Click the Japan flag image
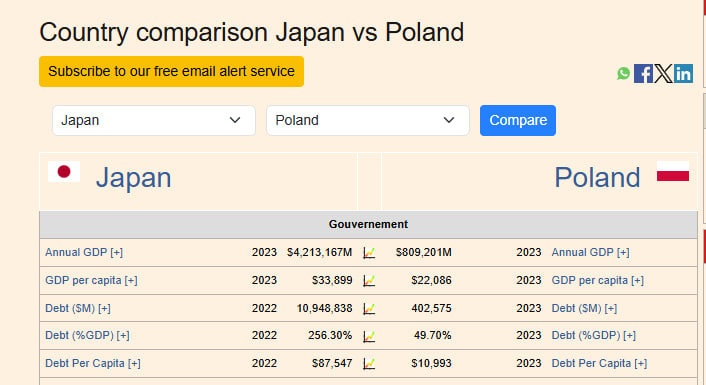 (x=64, y=172)
